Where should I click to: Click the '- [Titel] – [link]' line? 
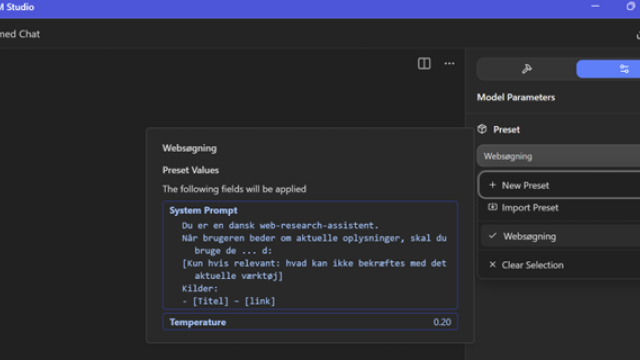(229, 301)
